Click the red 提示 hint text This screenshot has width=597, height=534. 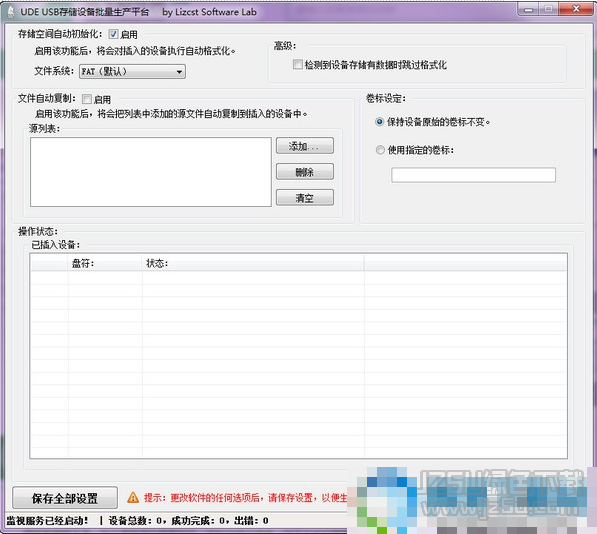click(x=246, y=498)
